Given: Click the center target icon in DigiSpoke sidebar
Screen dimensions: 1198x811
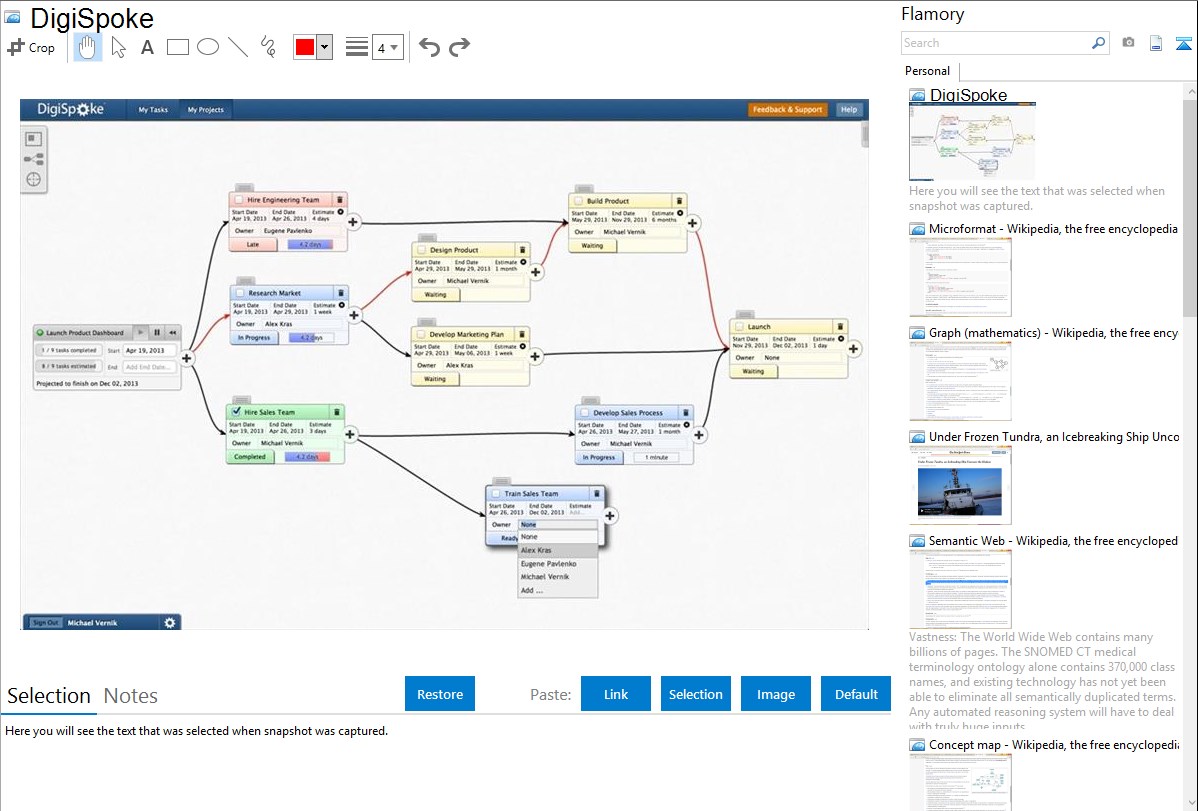Looking at the screenshot, I should tap(34, 180).
